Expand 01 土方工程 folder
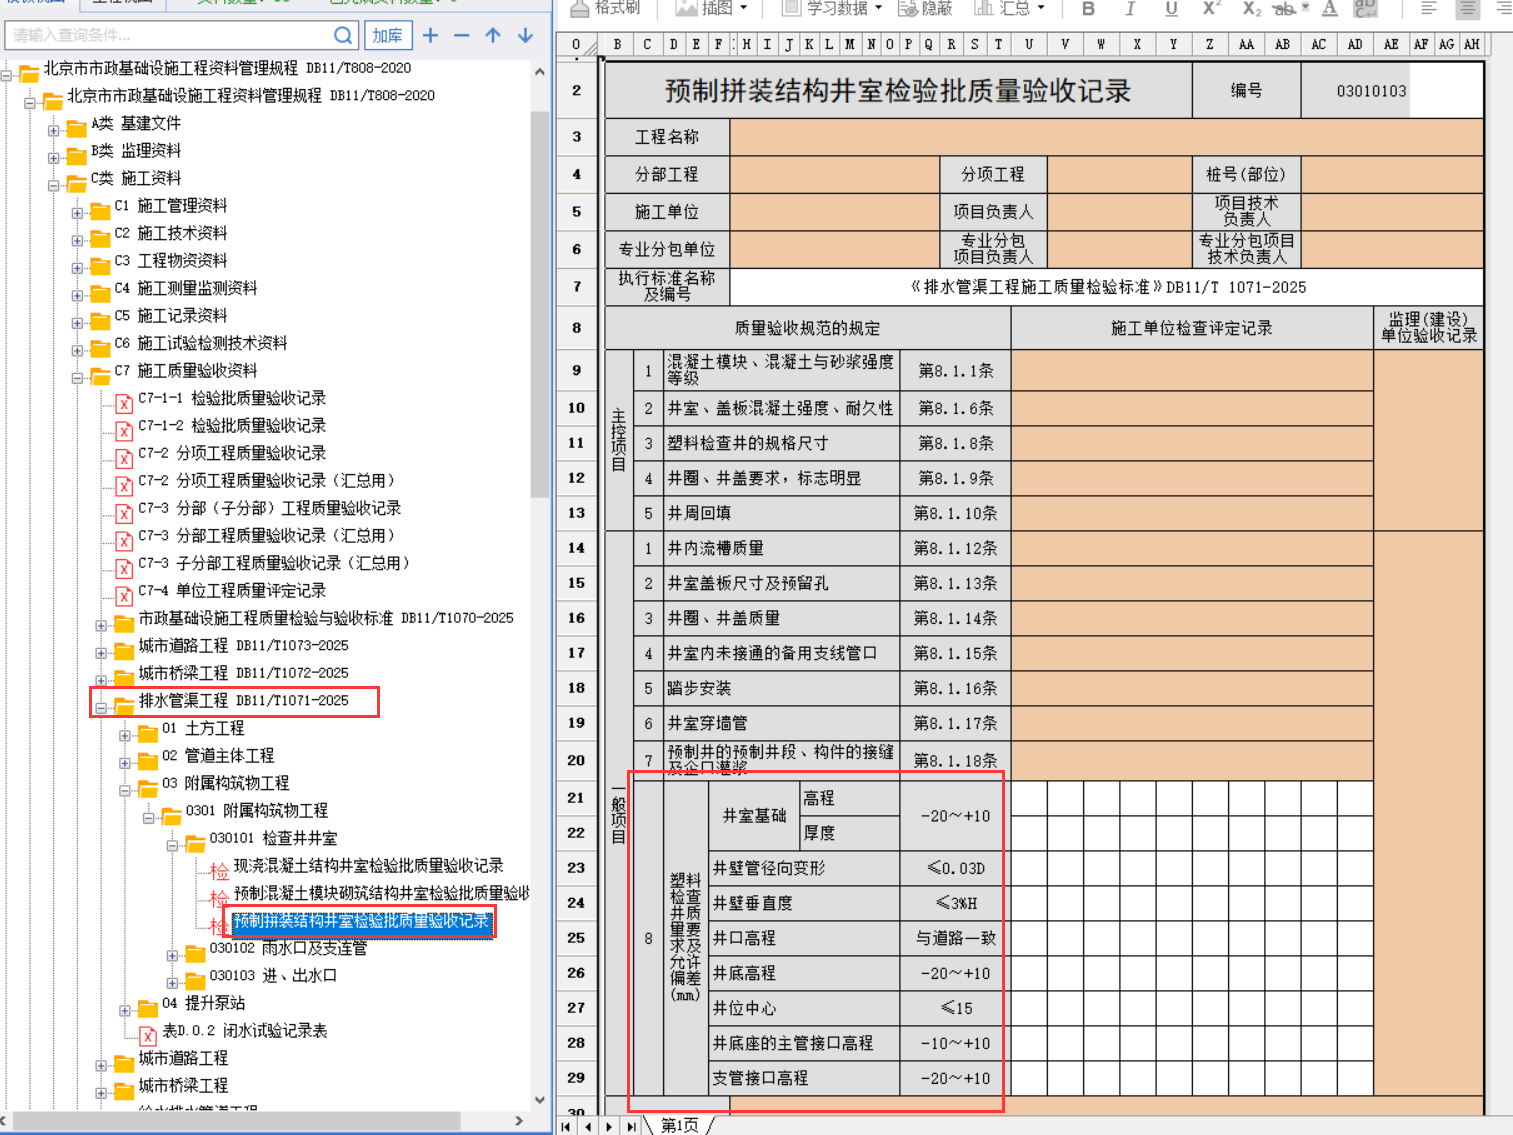This screenshot has height=1135, width=1513. pos(125,736)
